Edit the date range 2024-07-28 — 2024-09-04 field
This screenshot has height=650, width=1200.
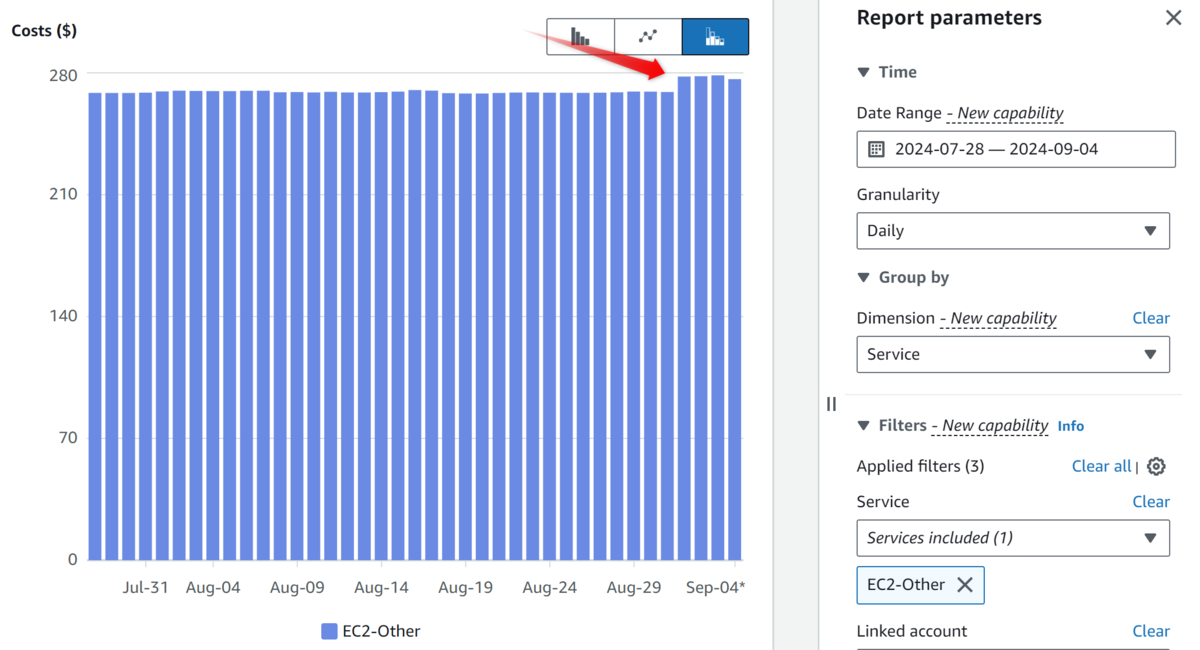pyautogui.click(x=1016, y=149)
